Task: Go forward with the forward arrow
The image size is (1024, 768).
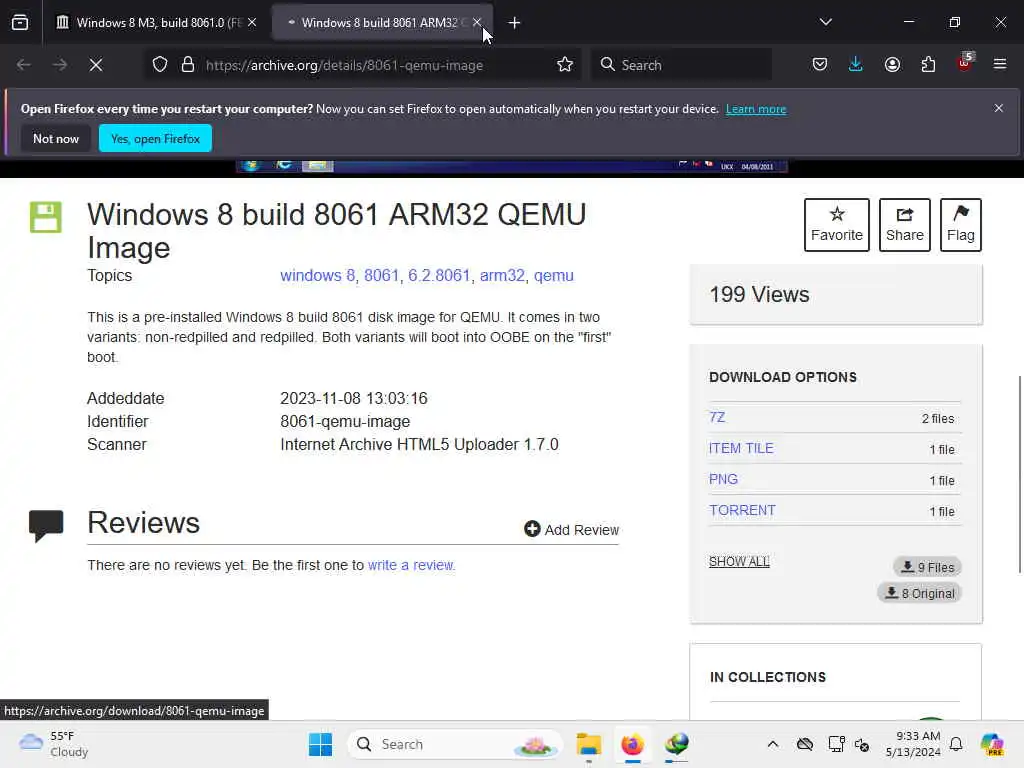Action: click(59, 65)
